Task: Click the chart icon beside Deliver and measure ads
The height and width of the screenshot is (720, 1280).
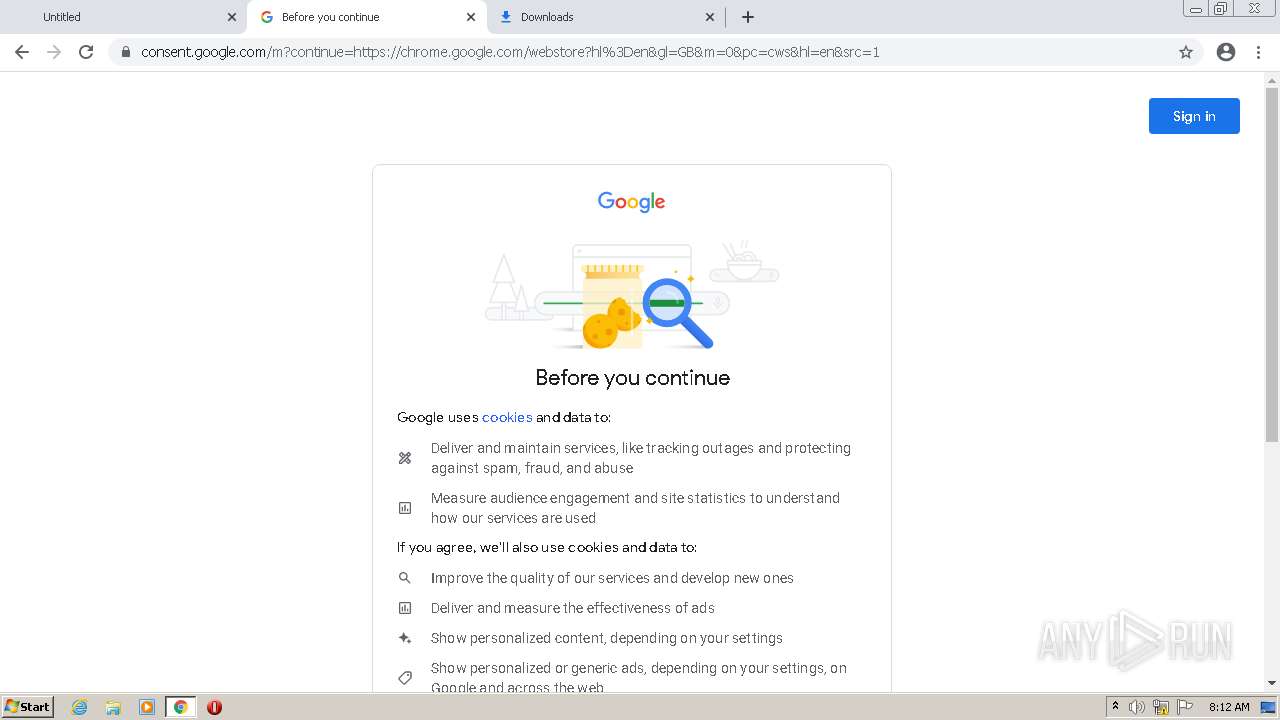Action: [405, 608]
